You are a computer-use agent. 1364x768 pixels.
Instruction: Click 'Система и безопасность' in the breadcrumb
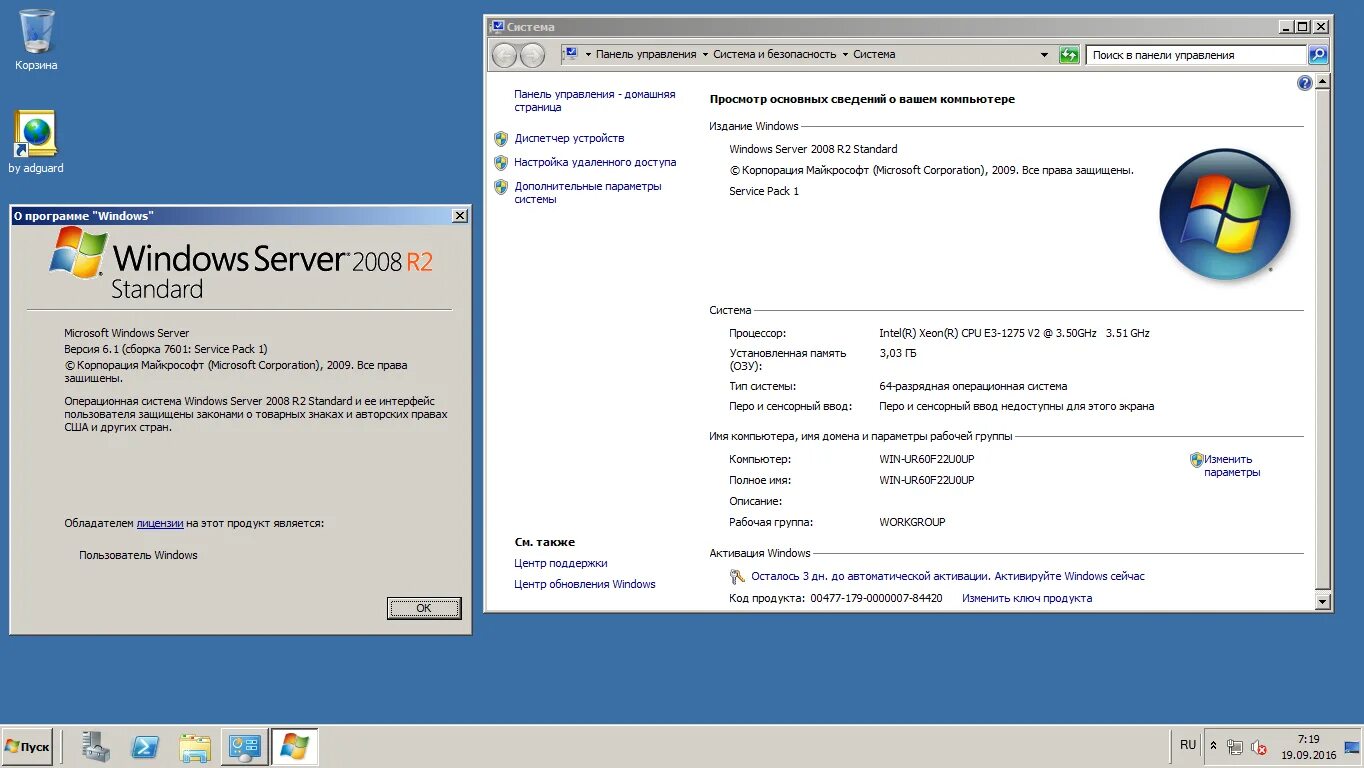(x=775, y=54)
